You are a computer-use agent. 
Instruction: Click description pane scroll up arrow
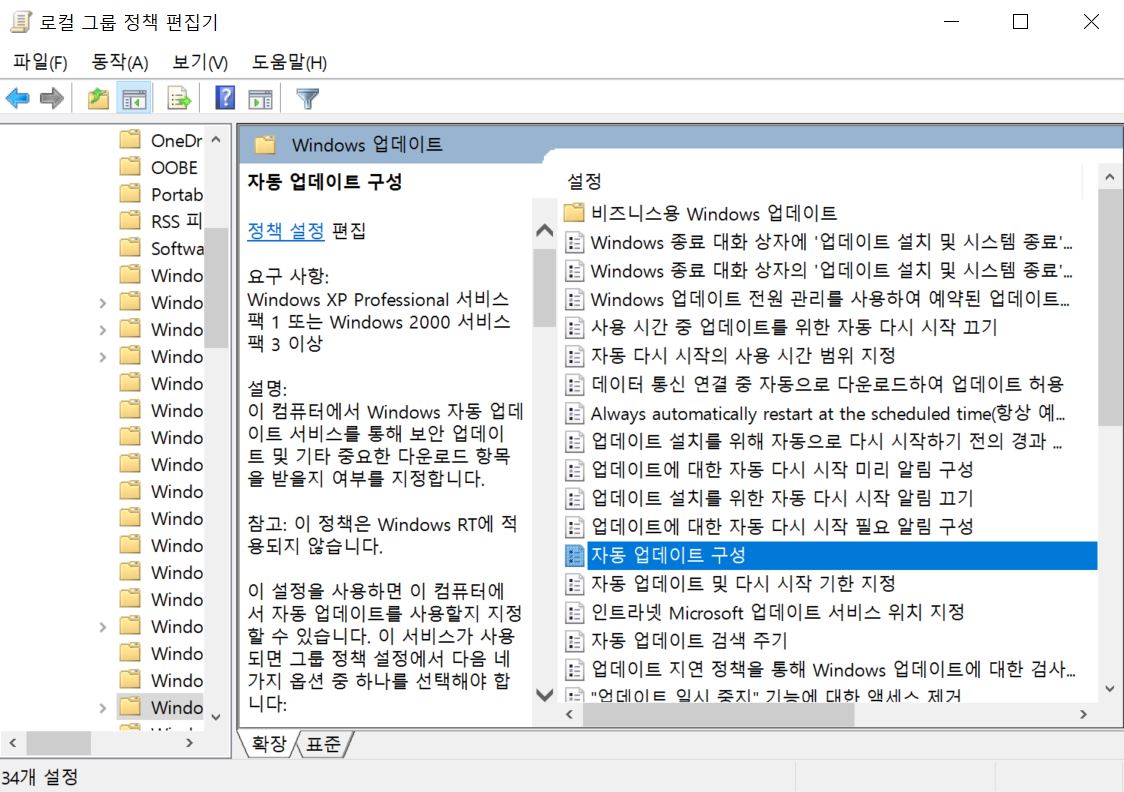click(x=545, y=231)
